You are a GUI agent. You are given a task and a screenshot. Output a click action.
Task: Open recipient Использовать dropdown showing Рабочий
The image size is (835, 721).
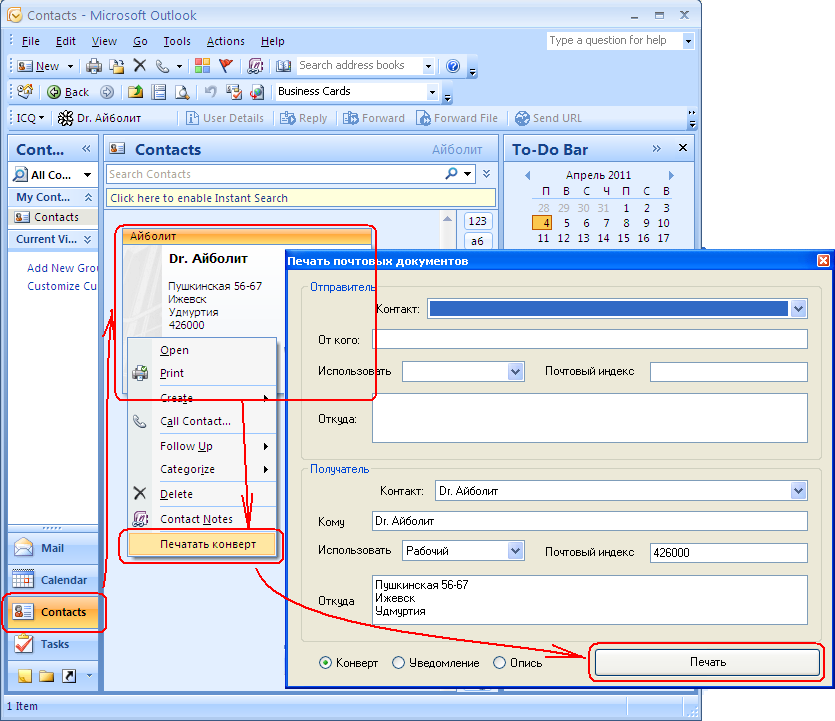(x=515, y=551)
